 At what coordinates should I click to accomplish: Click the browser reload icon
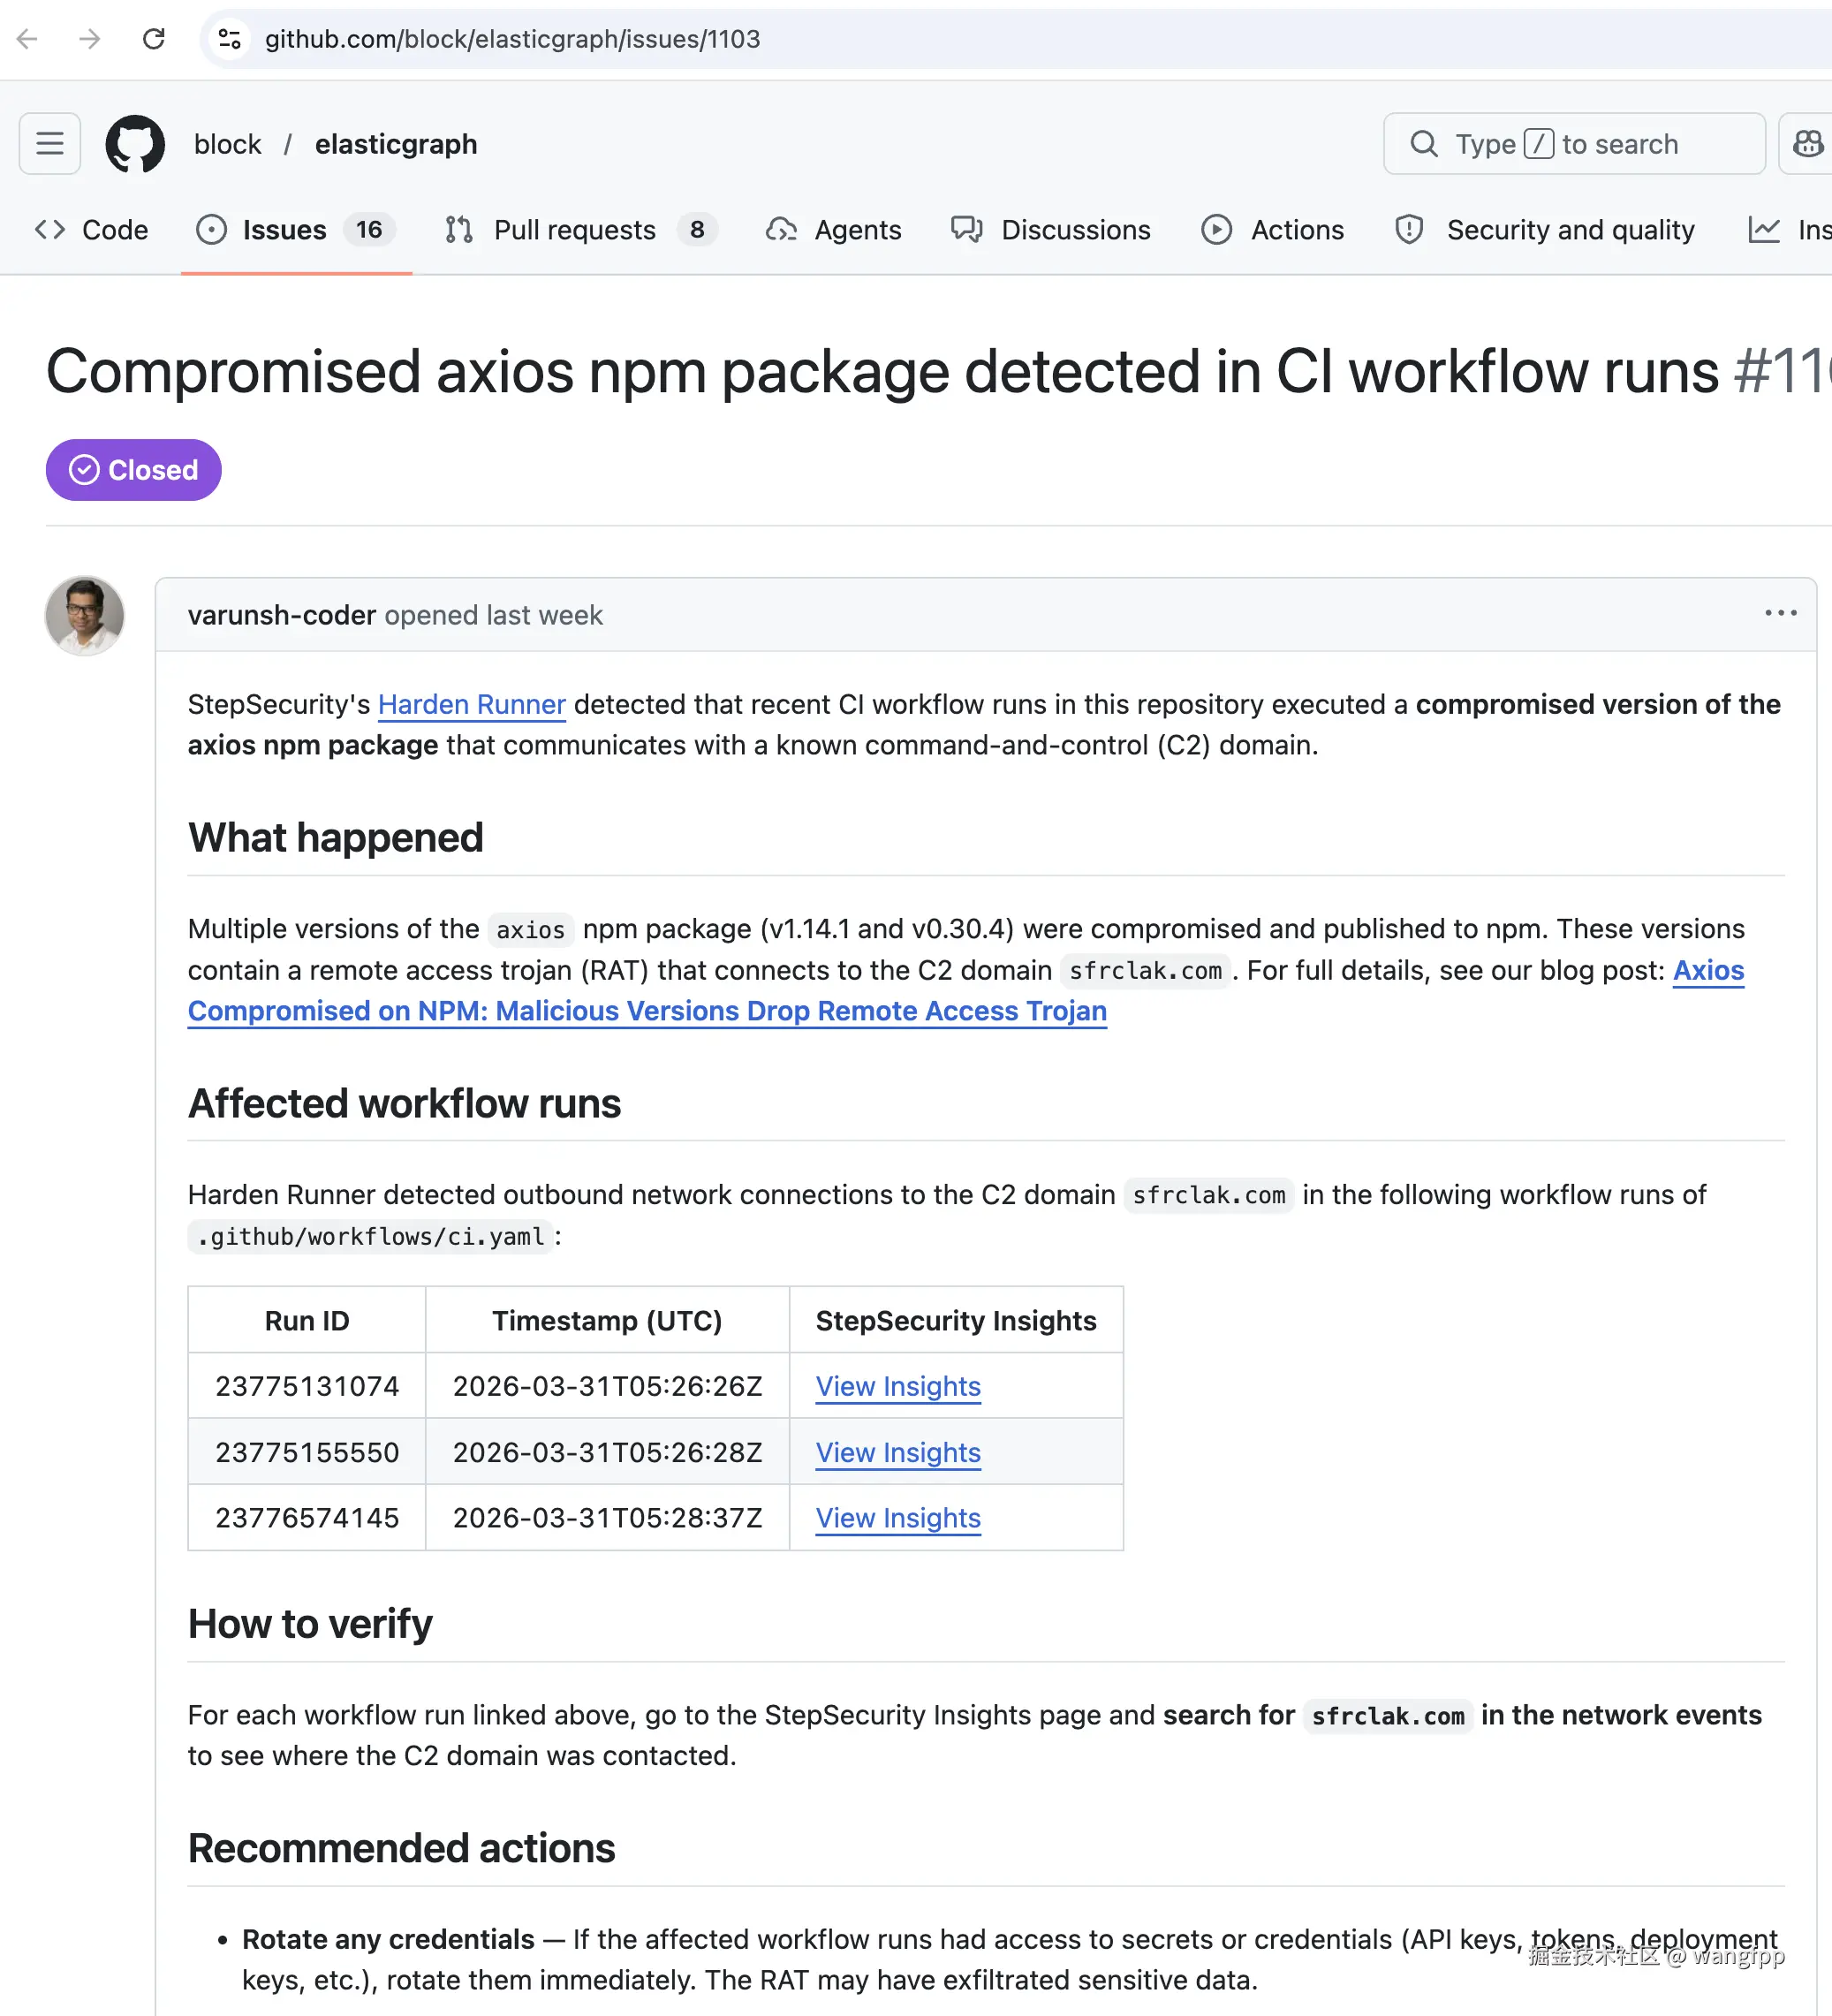point(154,39)
